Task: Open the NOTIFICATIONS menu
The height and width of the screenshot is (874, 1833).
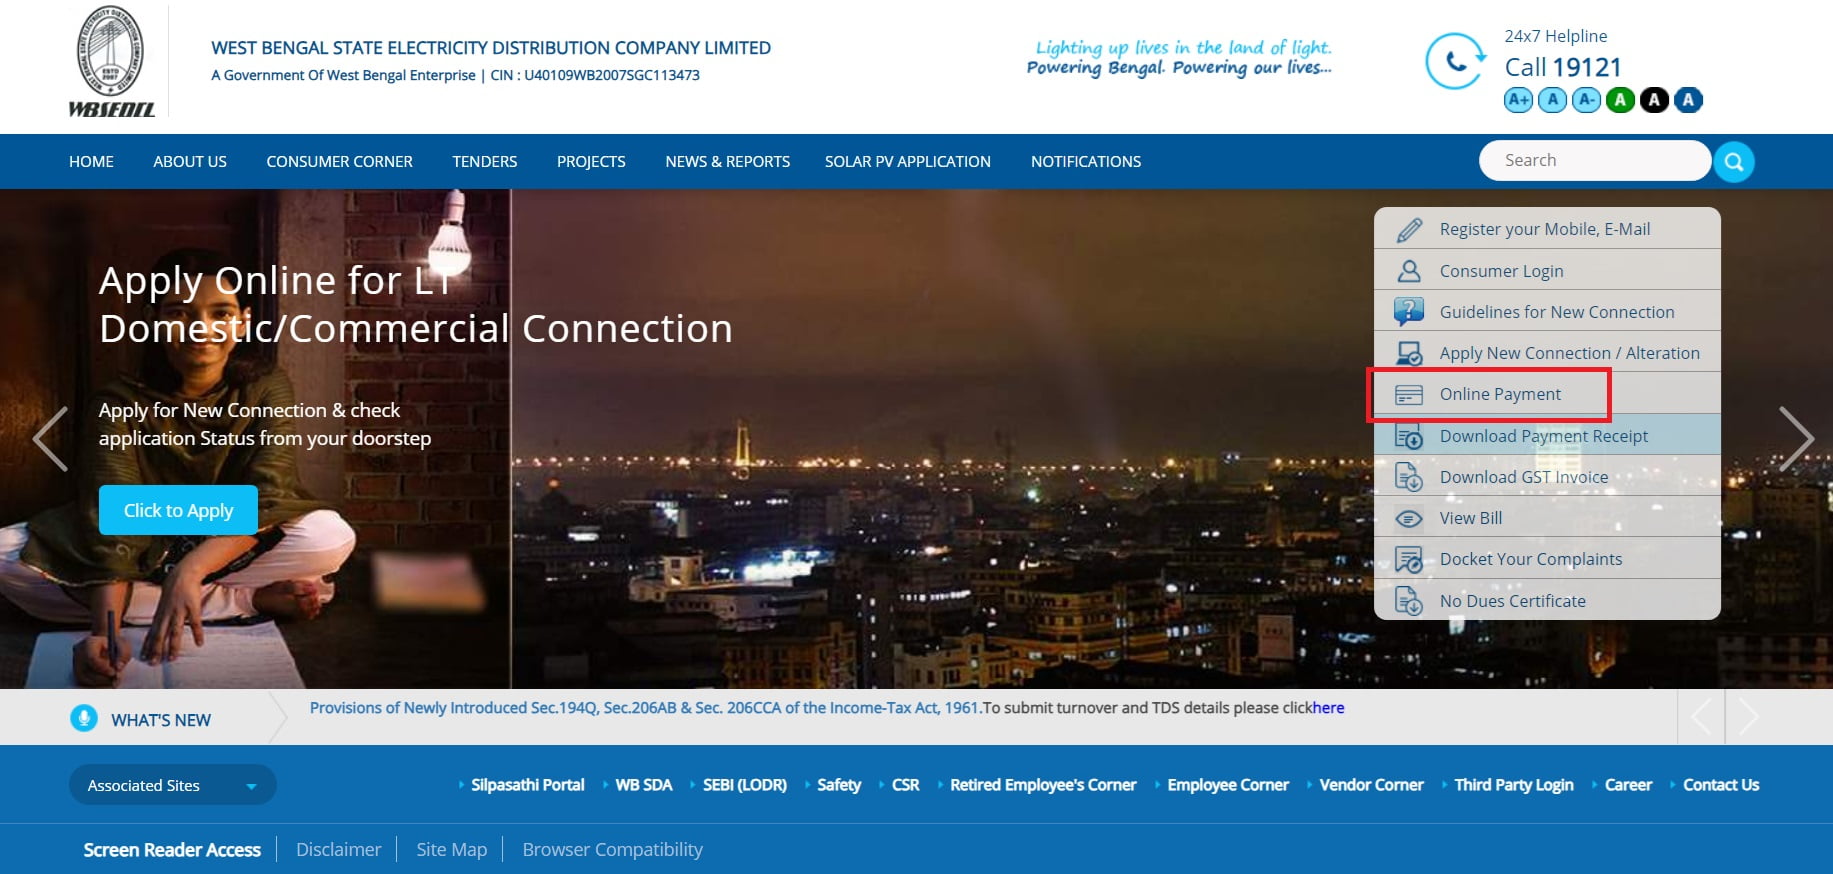Action: coord(1086,162)
